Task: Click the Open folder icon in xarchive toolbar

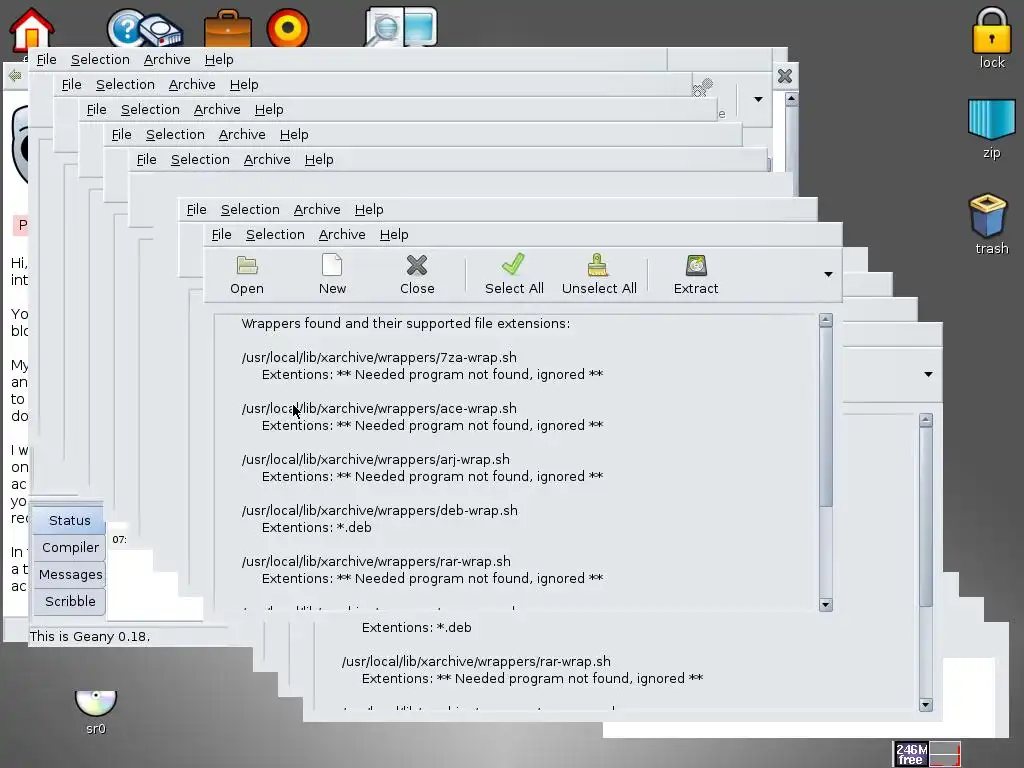Action: click(247, 265)
